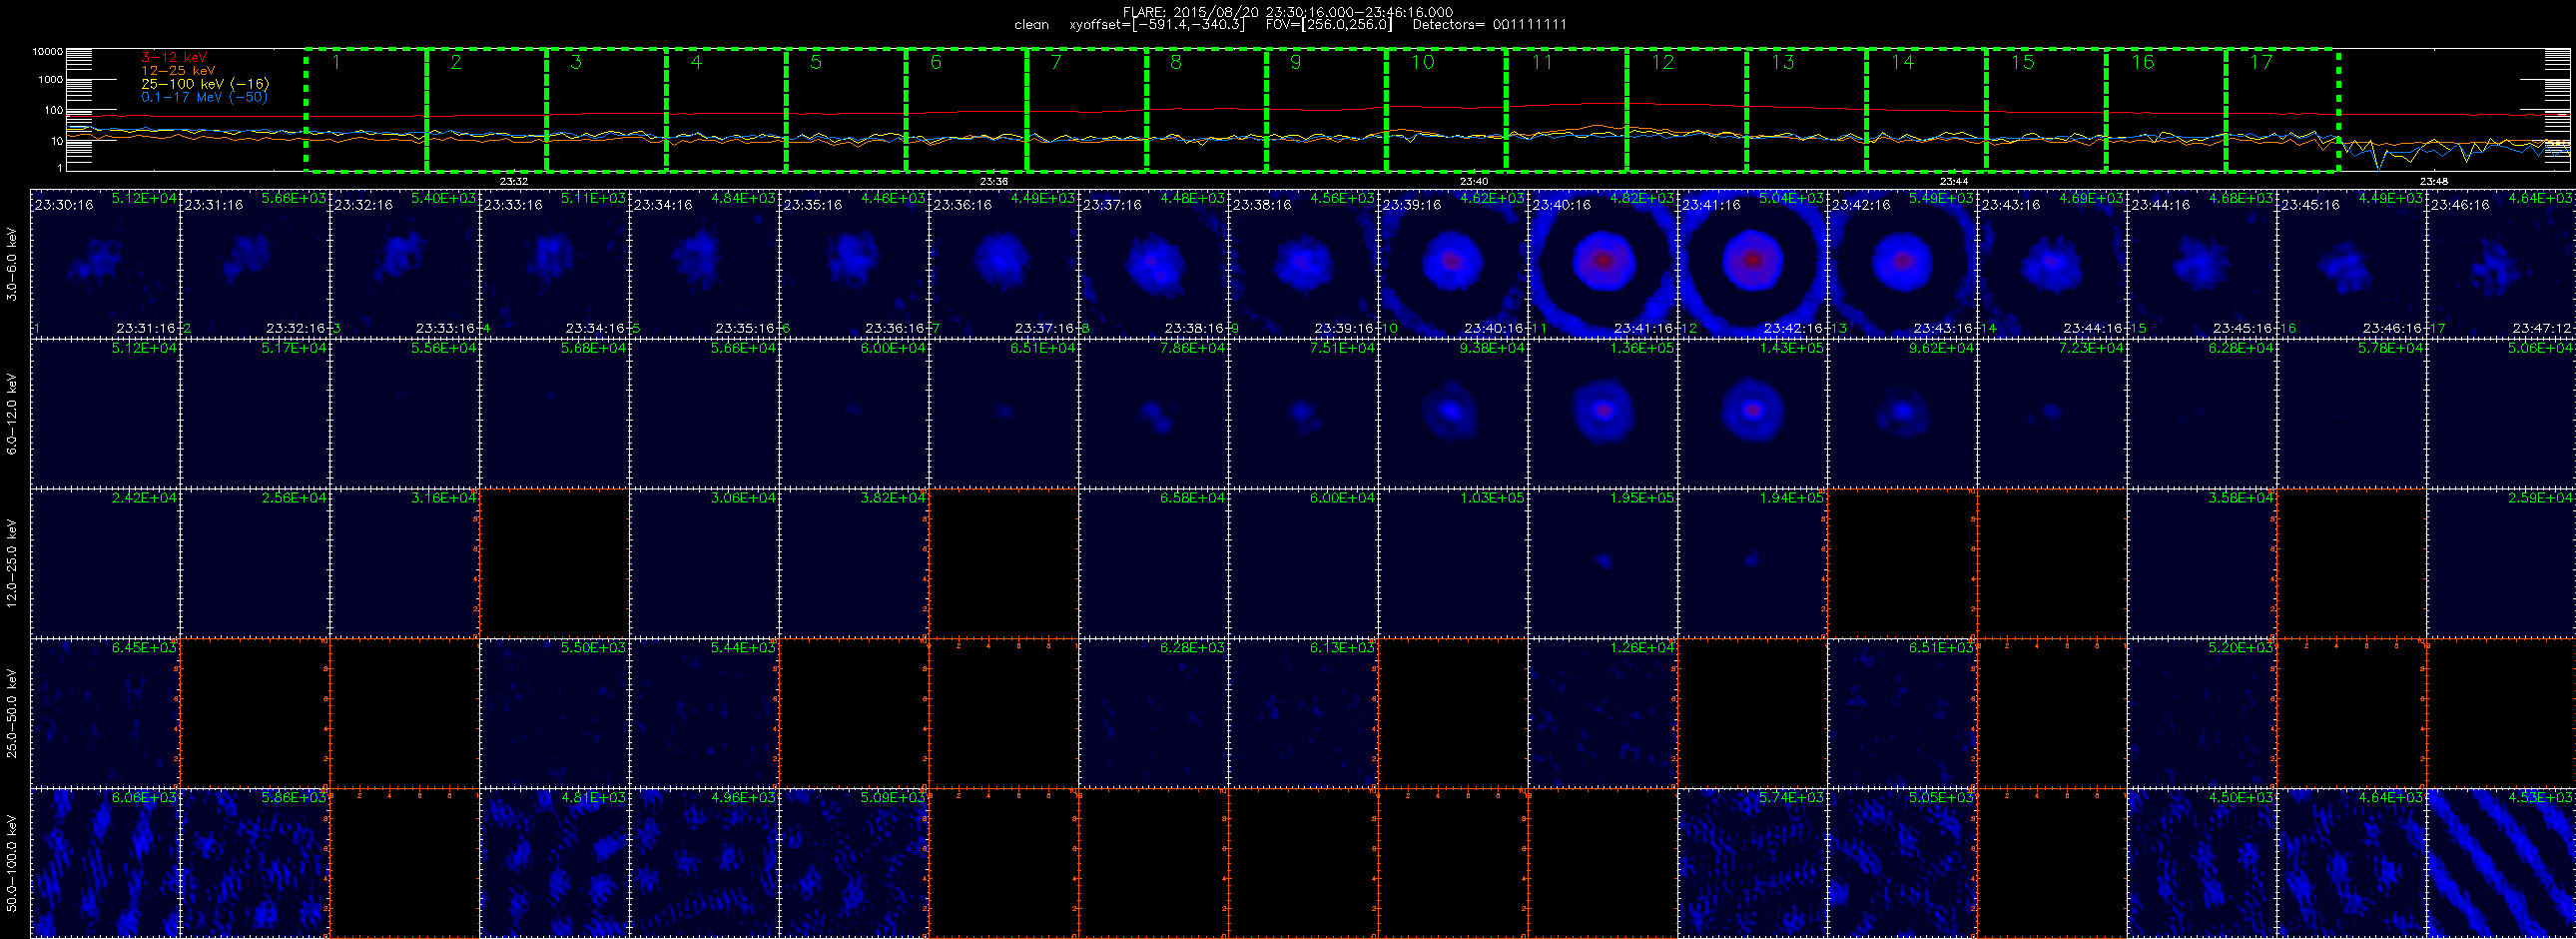Image resolution: width=2576 pixels, height=939 pixels.
Task: Open the 6.0-12.0 keV image for interval 11
Action: coord(1603,413)
